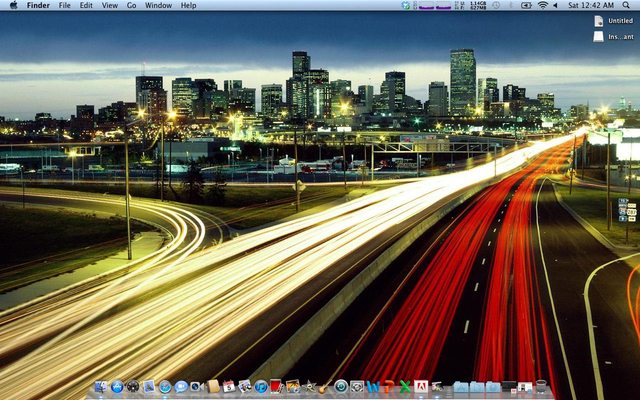Launch Microsoft Word from the Dock
Screen dimensions: 640x400
coord(373,386)
